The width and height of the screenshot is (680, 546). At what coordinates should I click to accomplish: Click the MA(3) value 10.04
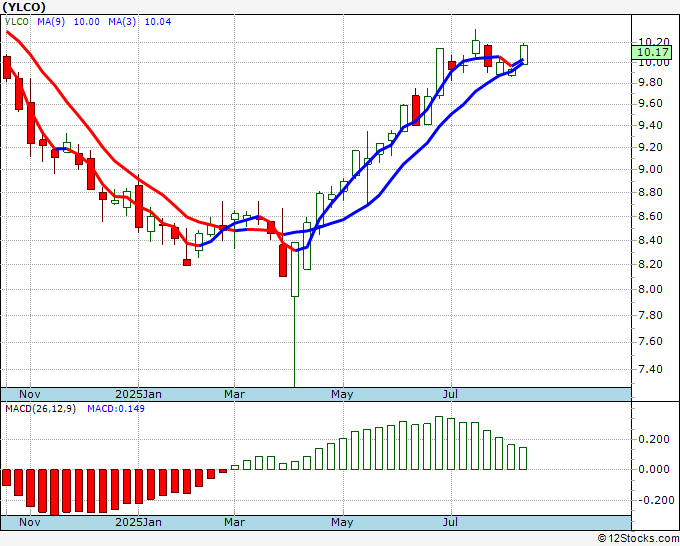coord(158,22)
